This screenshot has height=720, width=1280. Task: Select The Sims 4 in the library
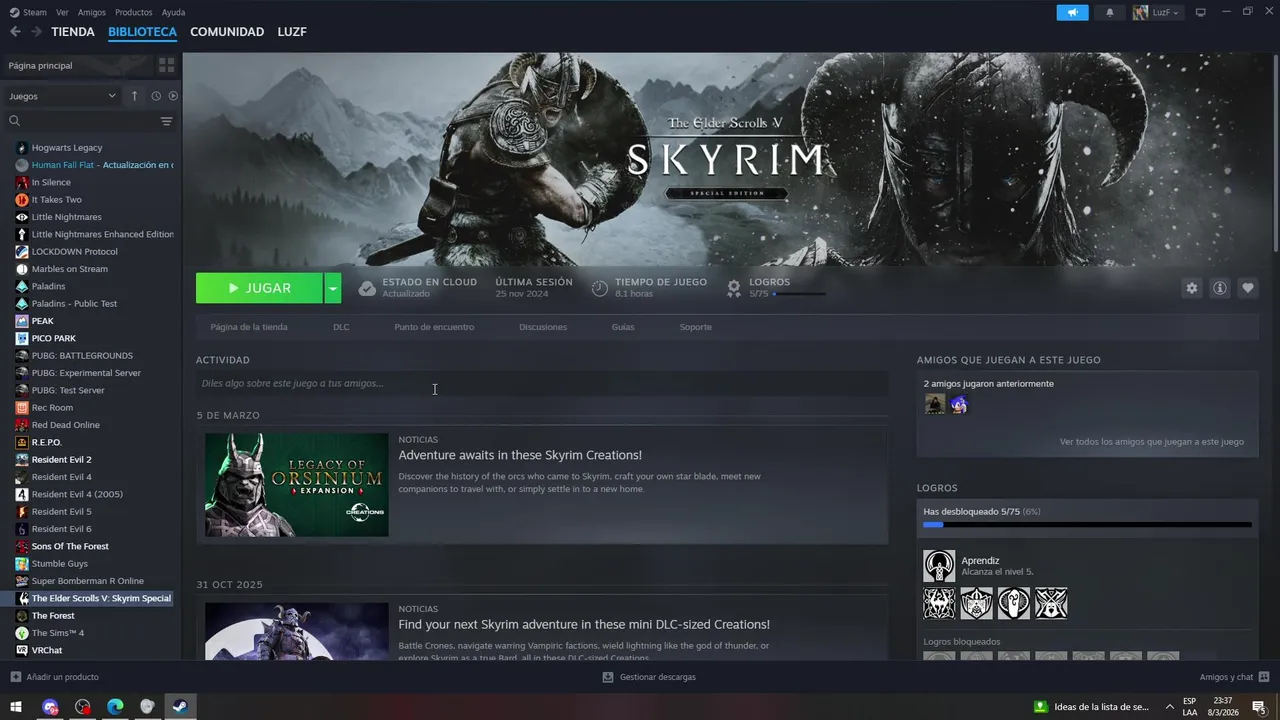click(58, 633)
